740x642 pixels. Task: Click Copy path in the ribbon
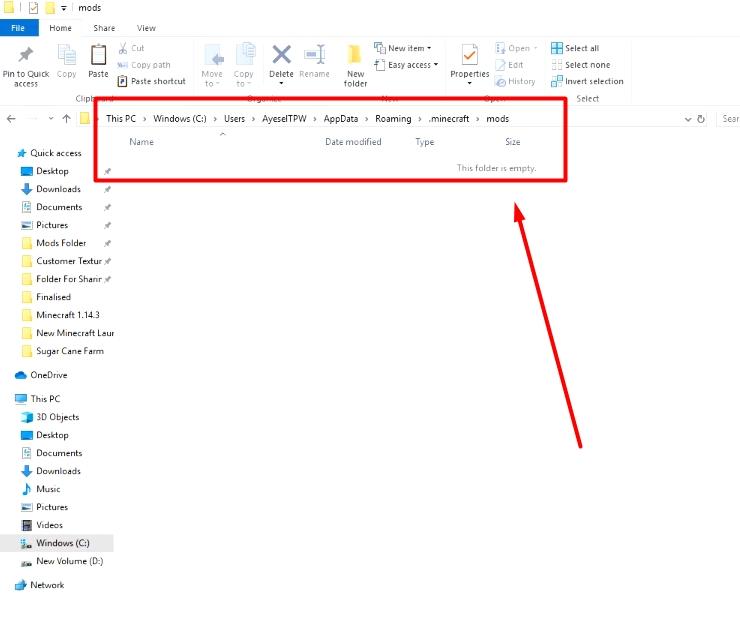(144, 65)
